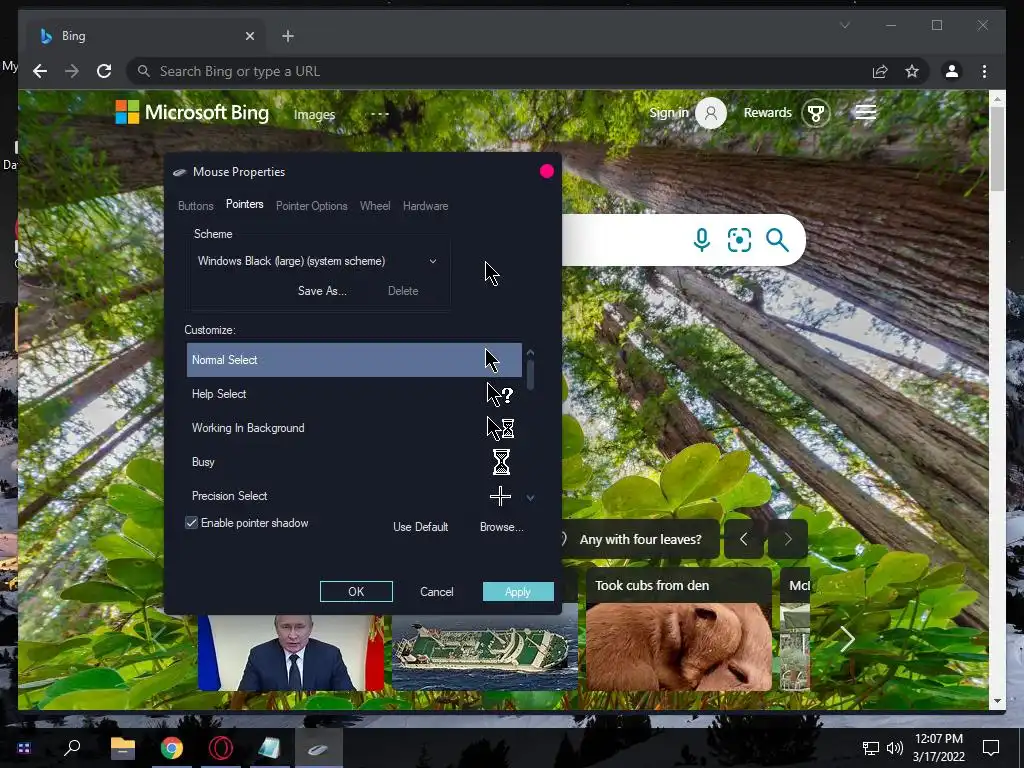This screenshot has height=768, width=1024.
Task: Open the share page icon in address bar
Action: tap(880, 71)
